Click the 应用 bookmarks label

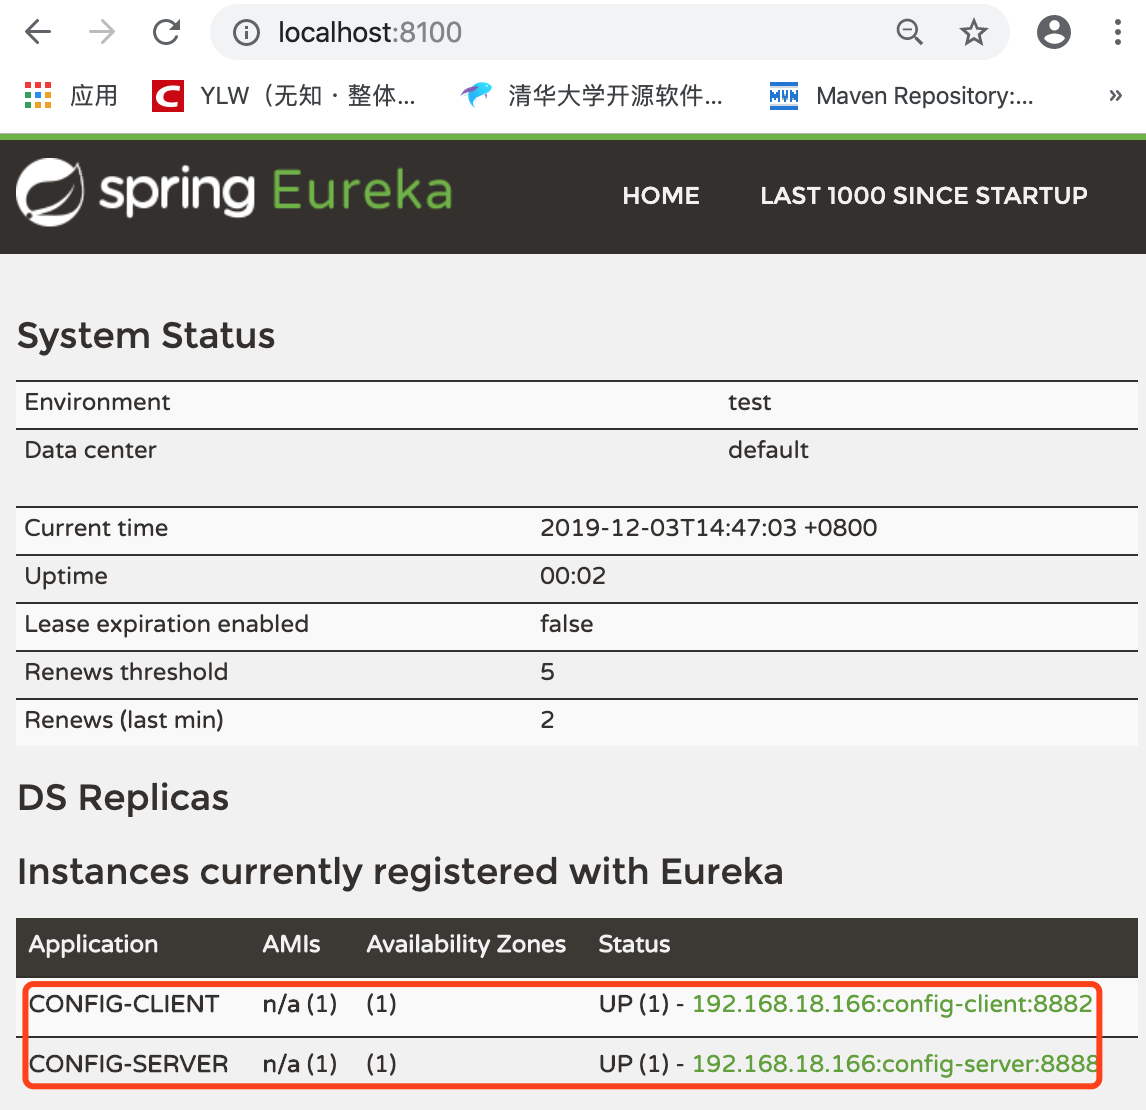[x=94, y=96]
